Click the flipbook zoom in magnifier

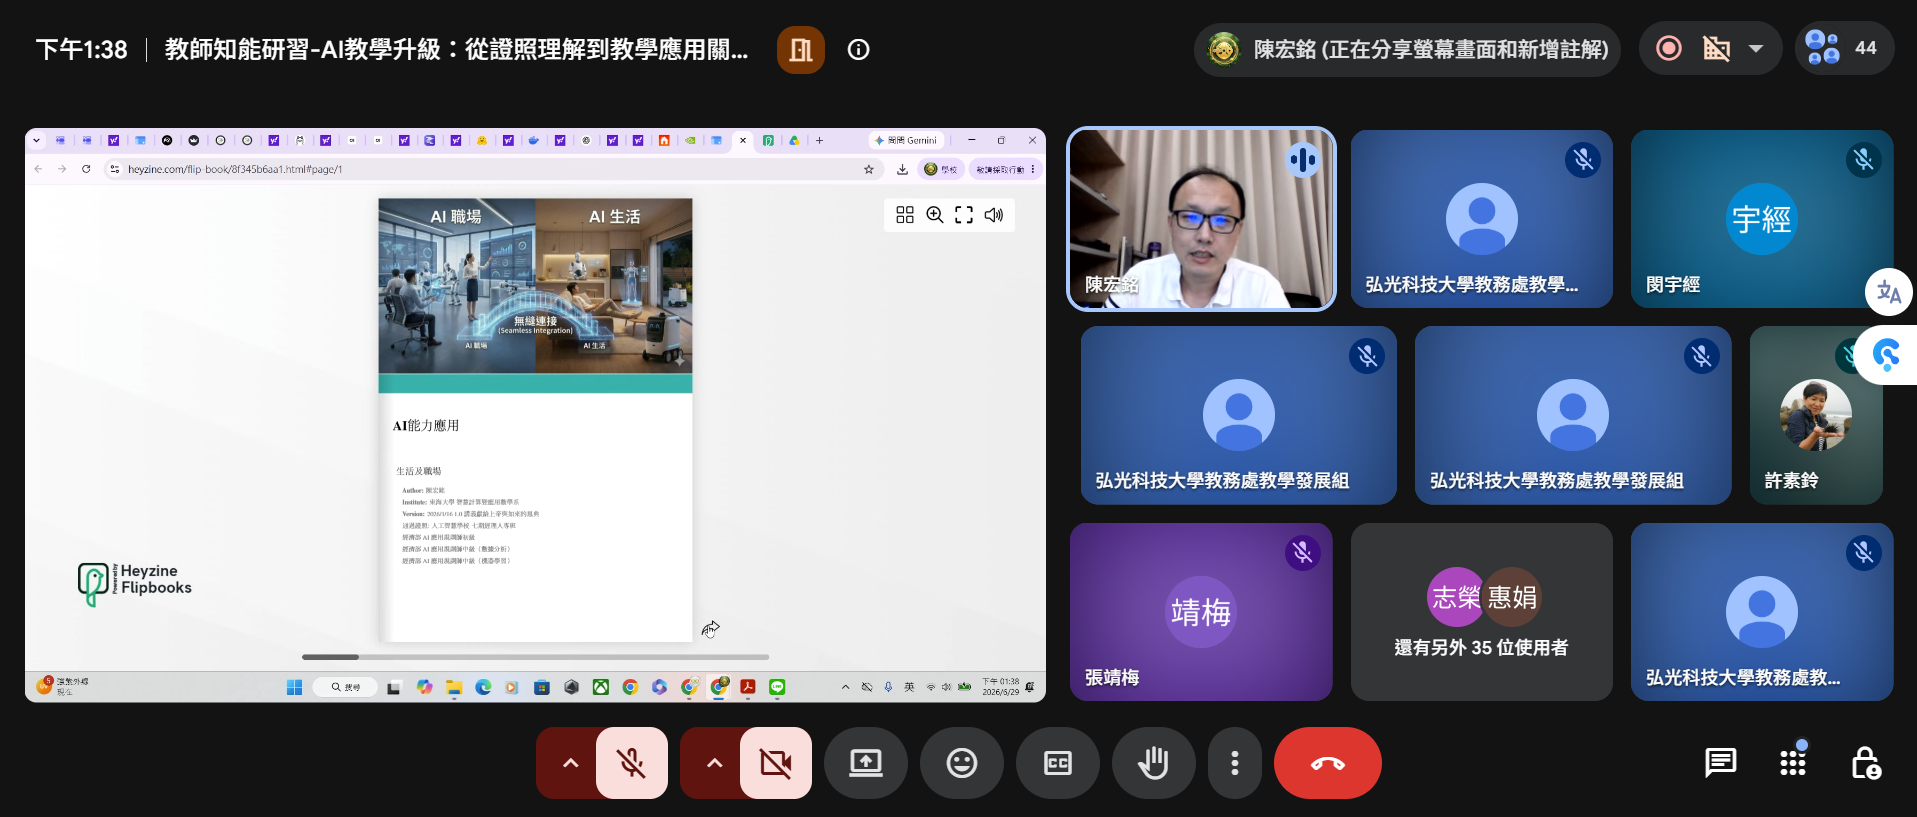(x=935, y=215)
